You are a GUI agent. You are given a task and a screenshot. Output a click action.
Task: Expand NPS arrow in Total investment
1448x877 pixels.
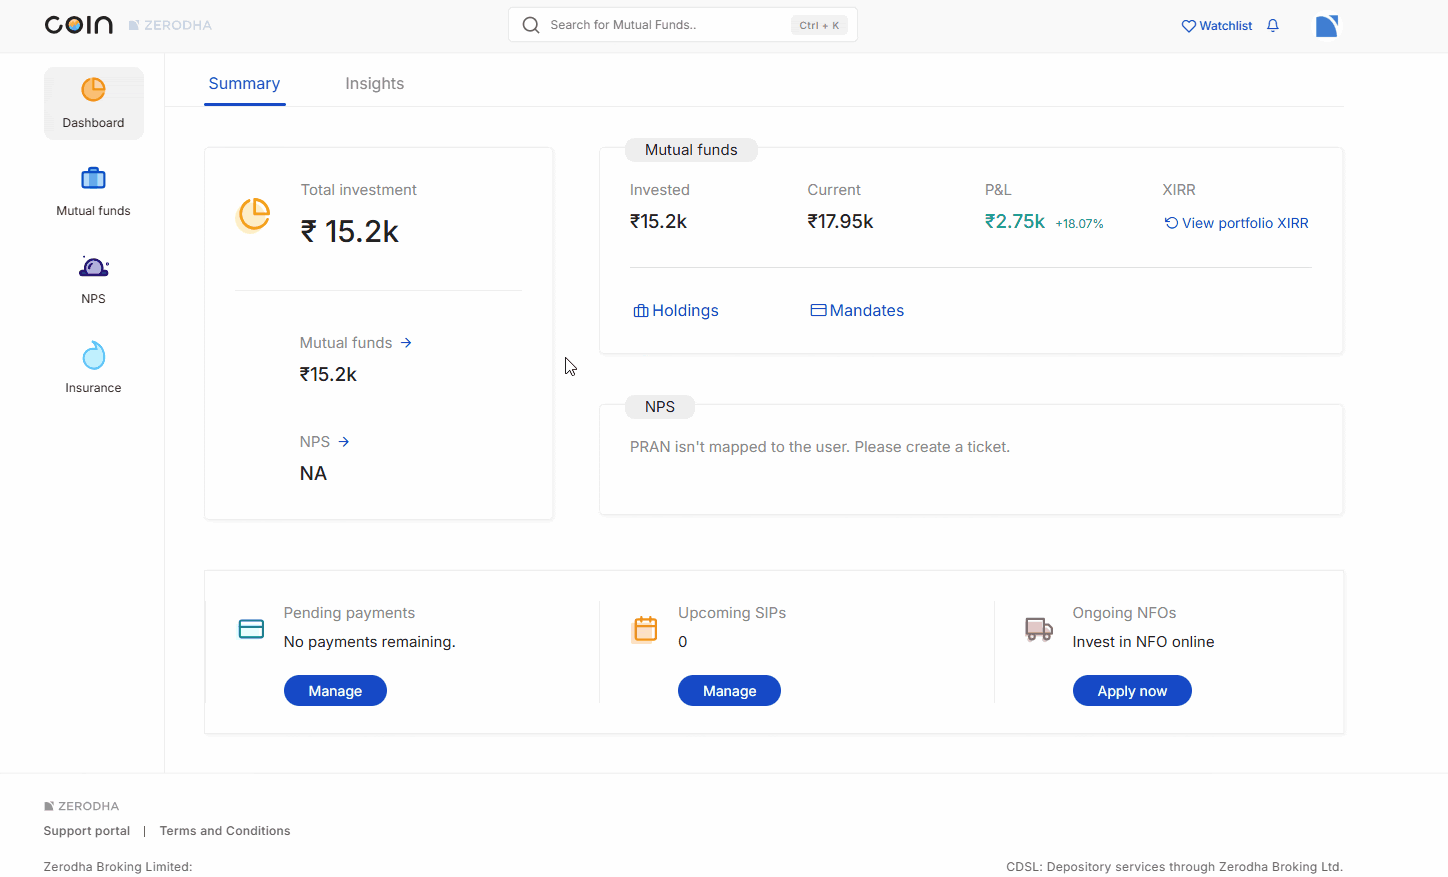click(x=344, y=442)
